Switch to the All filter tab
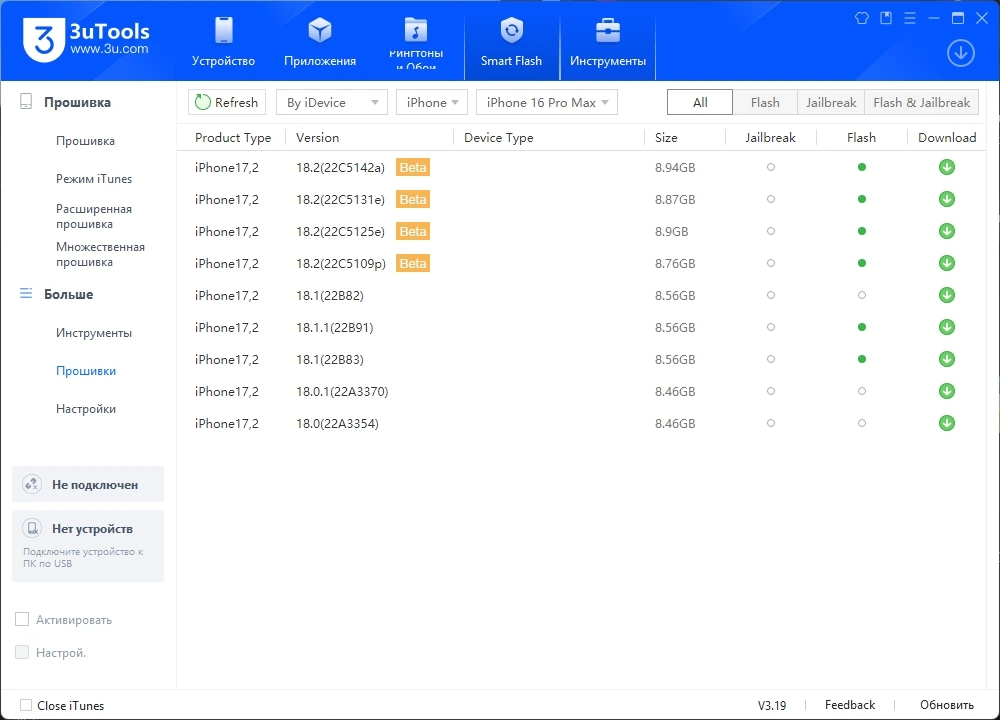This screenshot has height=720, width=1000. tap(700, 102)
